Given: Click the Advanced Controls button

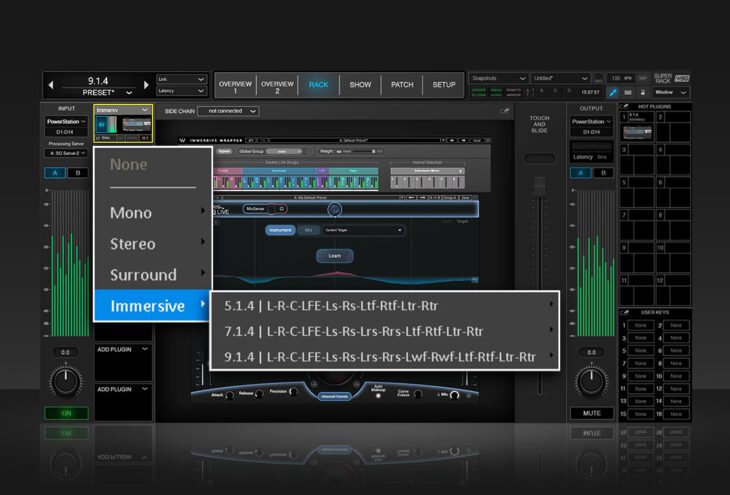Looking at the screenshot, I should coord(334,396).
